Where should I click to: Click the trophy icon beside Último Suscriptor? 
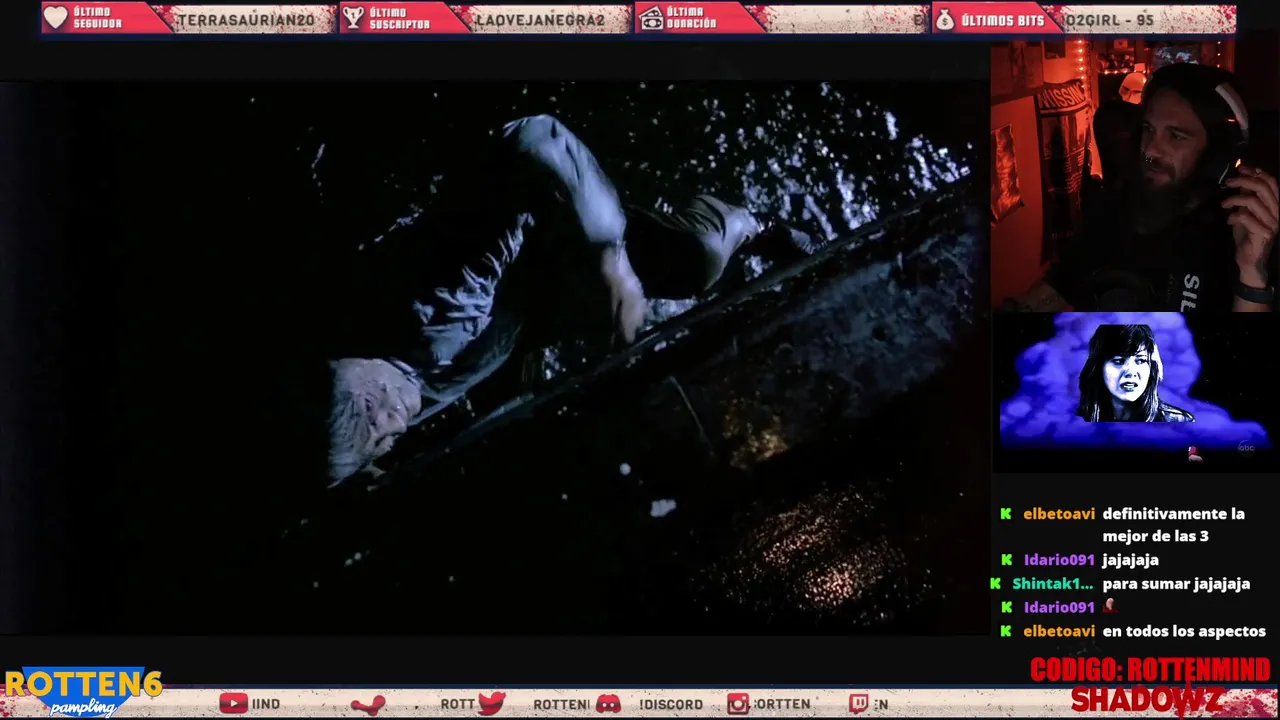(x=353, y=18)
